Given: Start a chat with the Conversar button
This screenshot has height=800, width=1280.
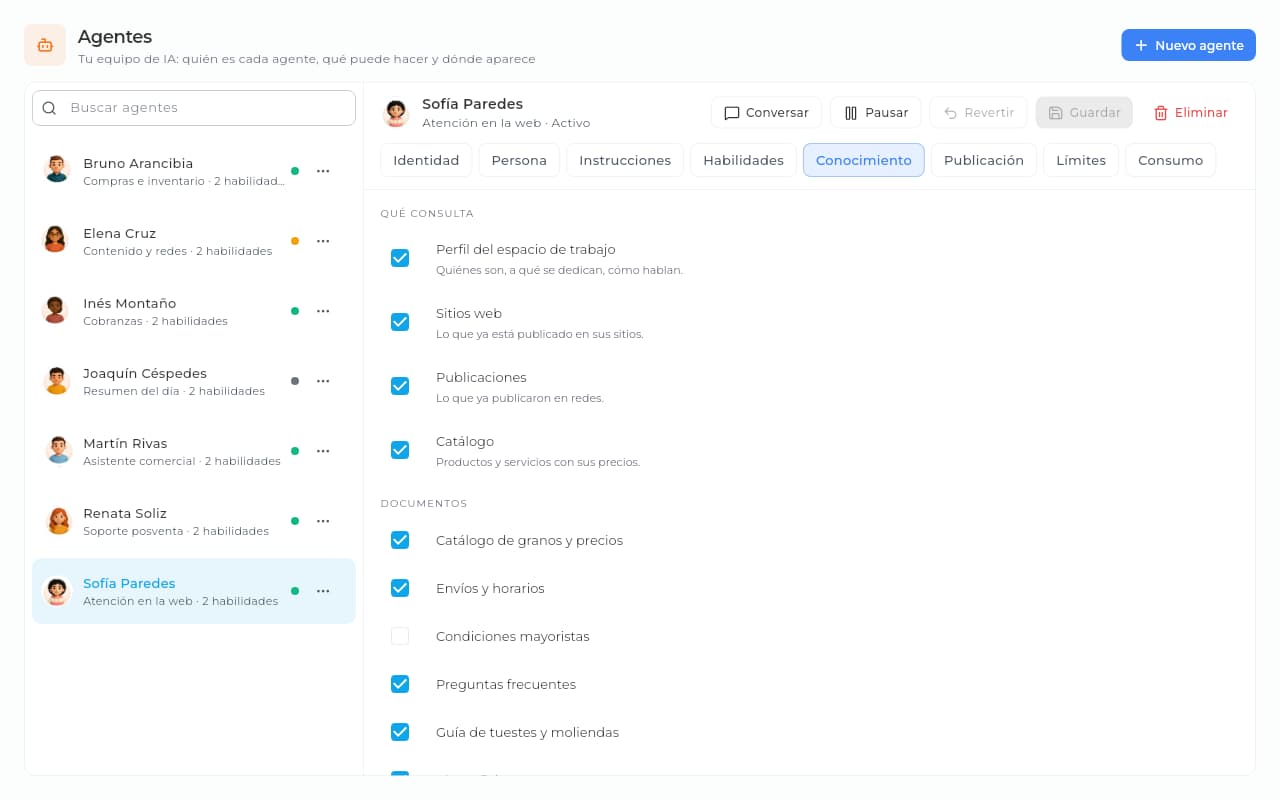Looking at the screenshot, I should click(x=766, y=113).
